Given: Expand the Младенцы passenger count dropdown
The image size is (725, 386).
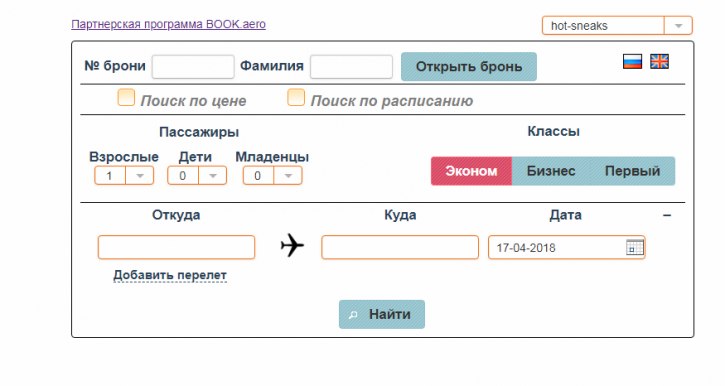Looking at the screenshot, I should click(x=288, y=176).
